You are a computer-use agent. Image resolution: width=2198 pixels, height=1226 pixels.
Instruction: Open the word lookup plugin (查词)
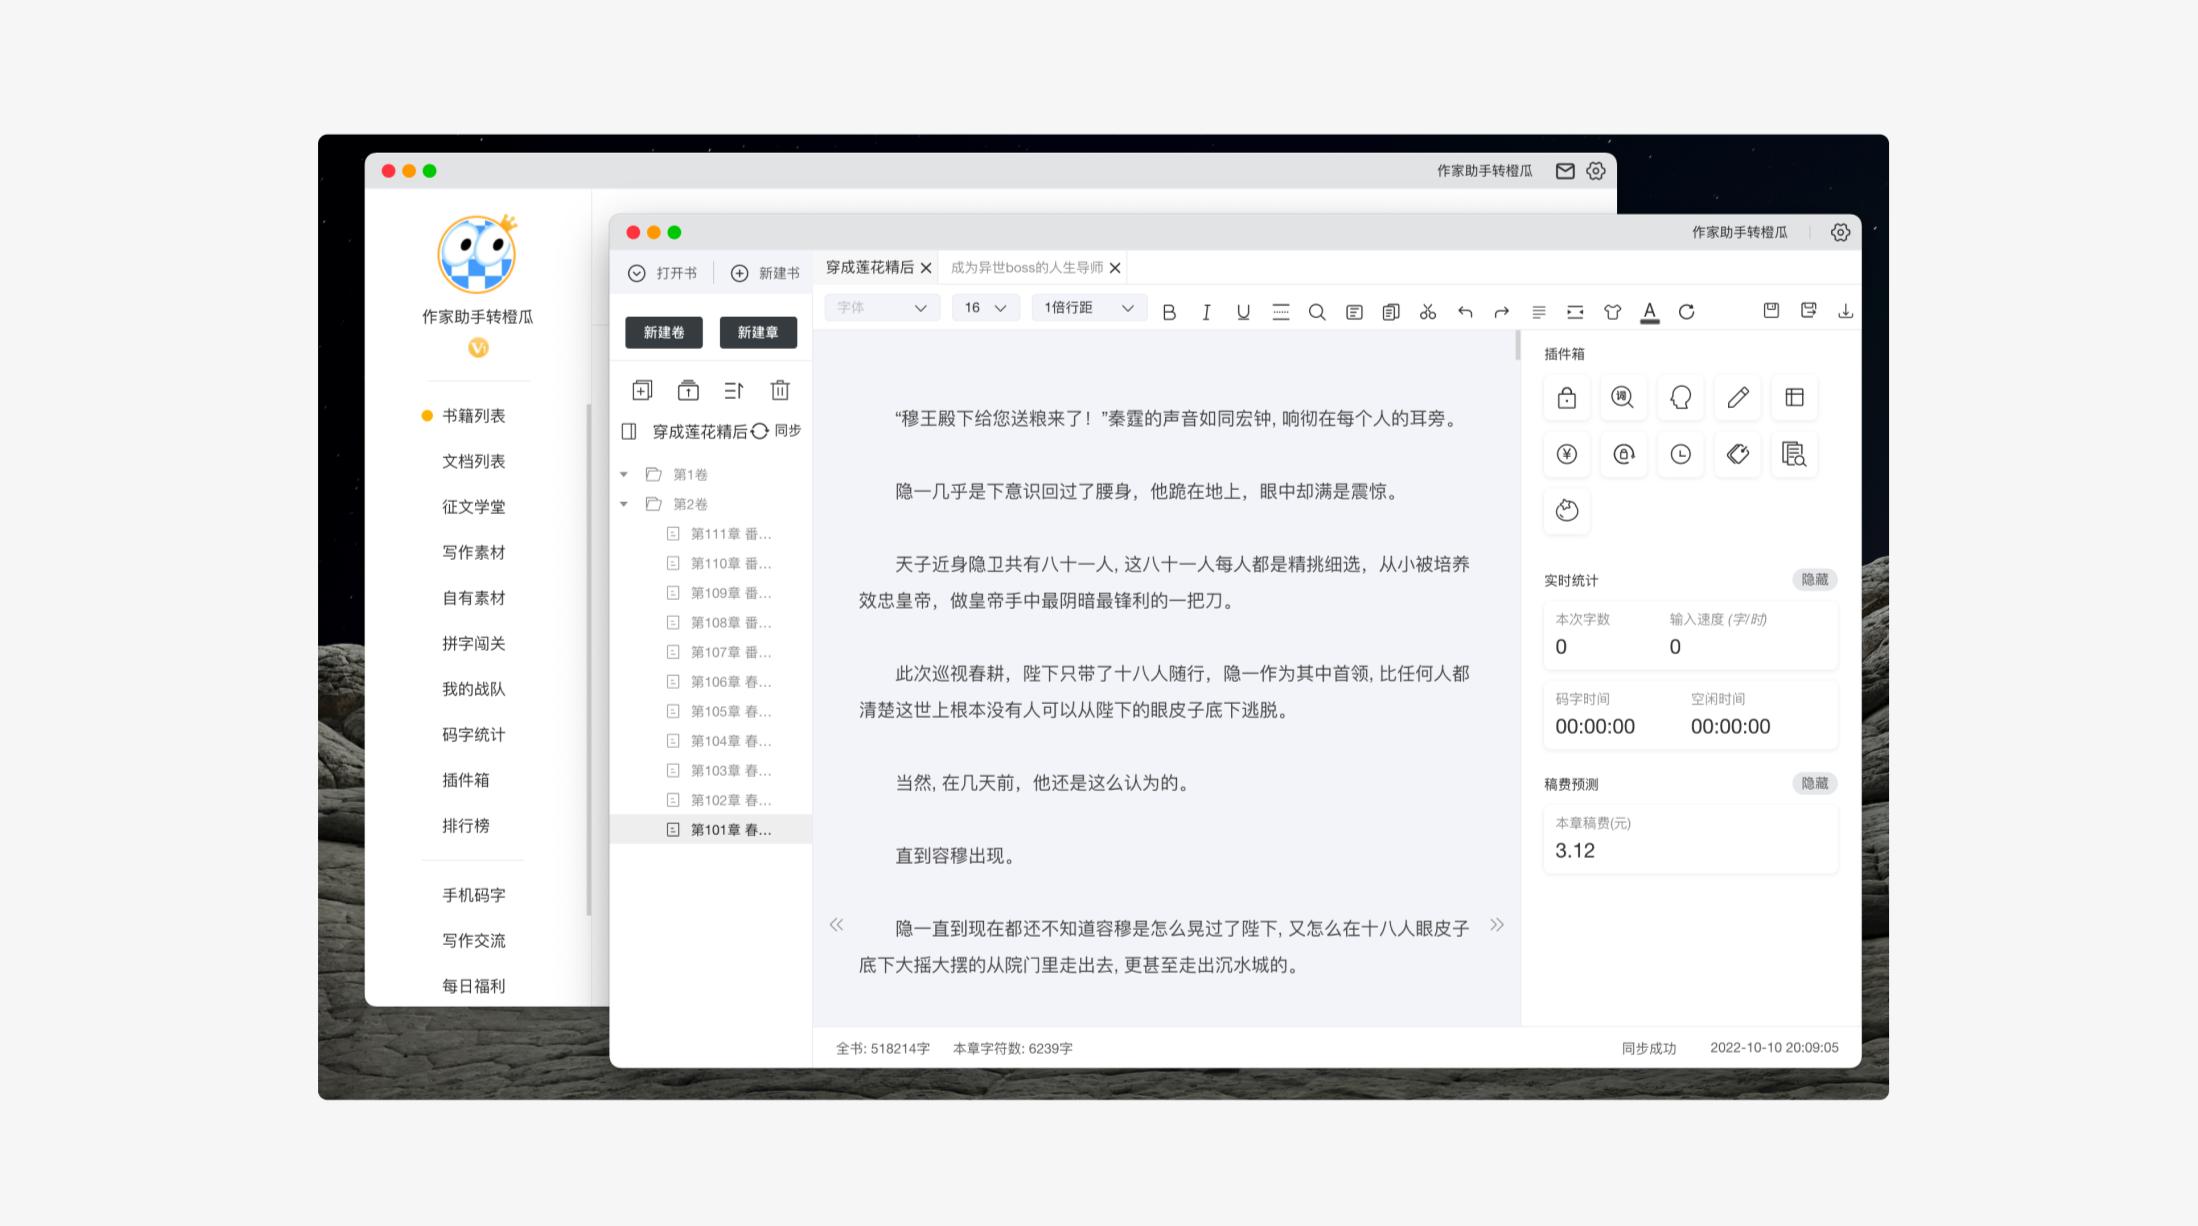pyautogui.click(x=1623, y=397)
